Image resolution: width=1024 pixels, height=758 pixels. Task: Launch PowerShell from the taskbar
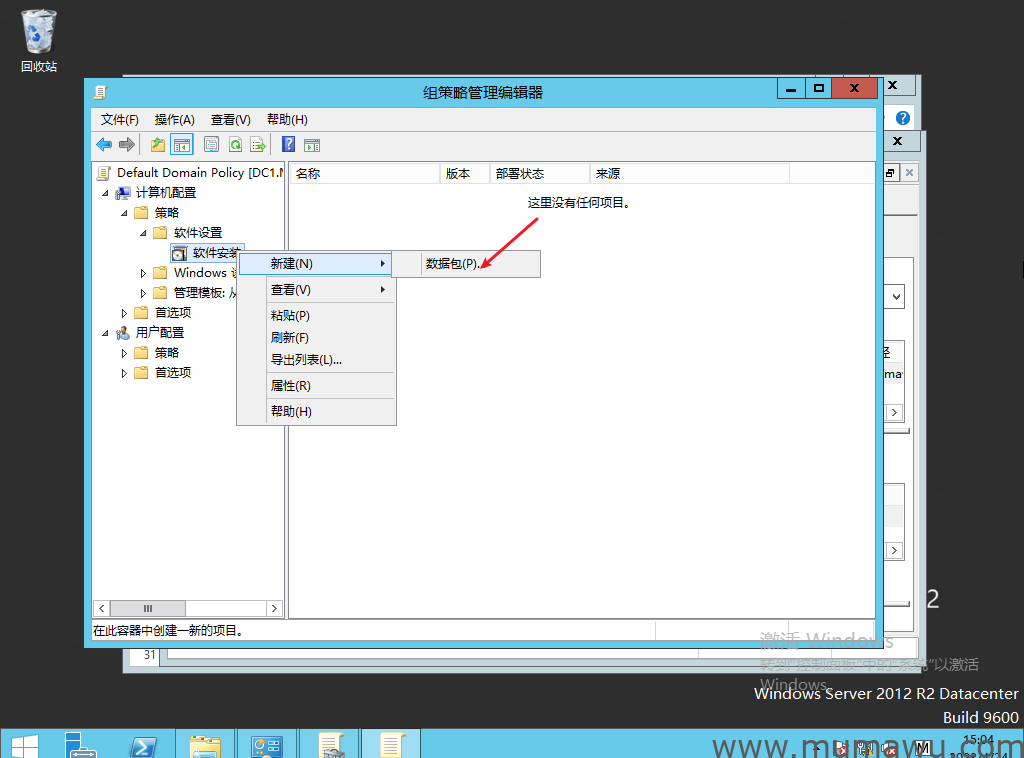143,746
